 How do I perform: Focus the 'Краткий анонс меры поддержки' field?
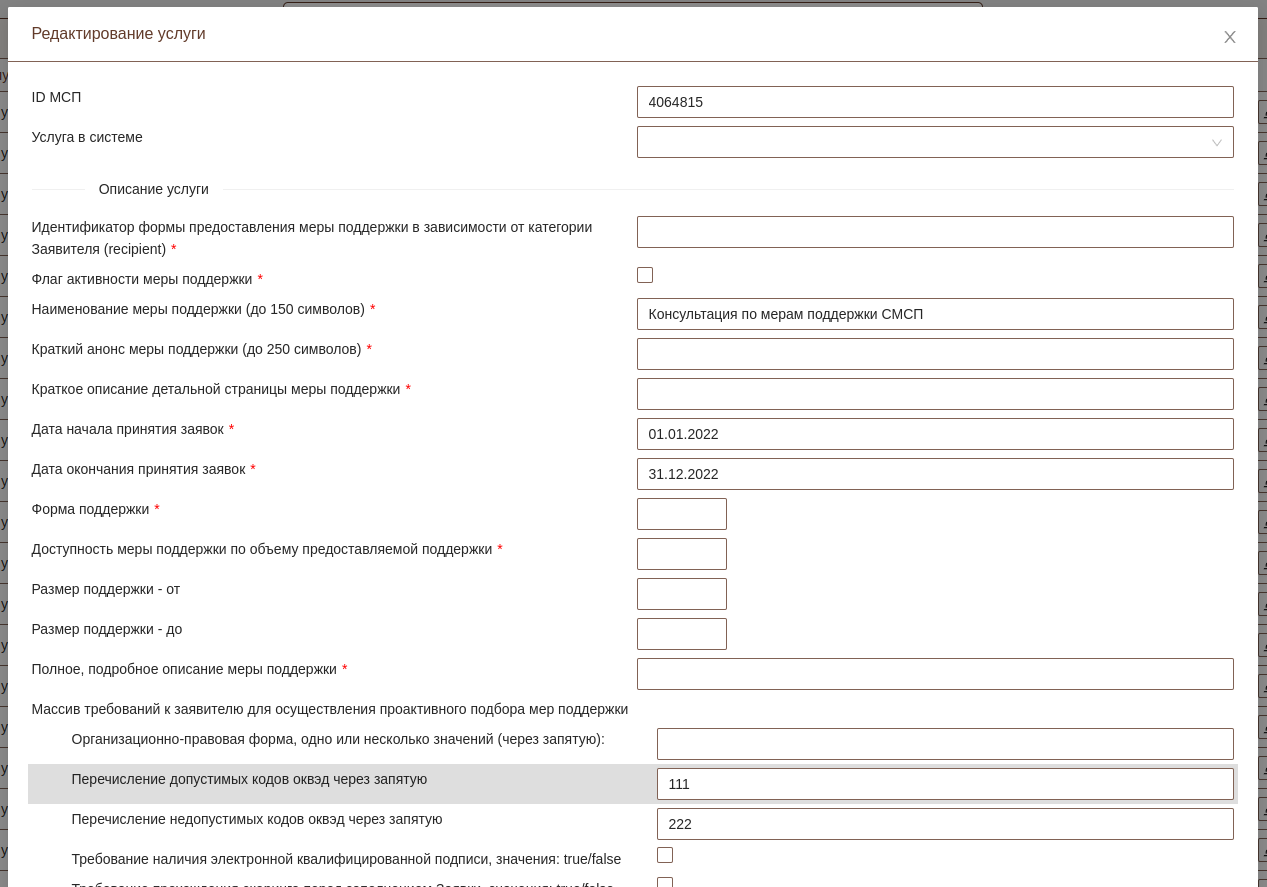(x=934, y=354)
